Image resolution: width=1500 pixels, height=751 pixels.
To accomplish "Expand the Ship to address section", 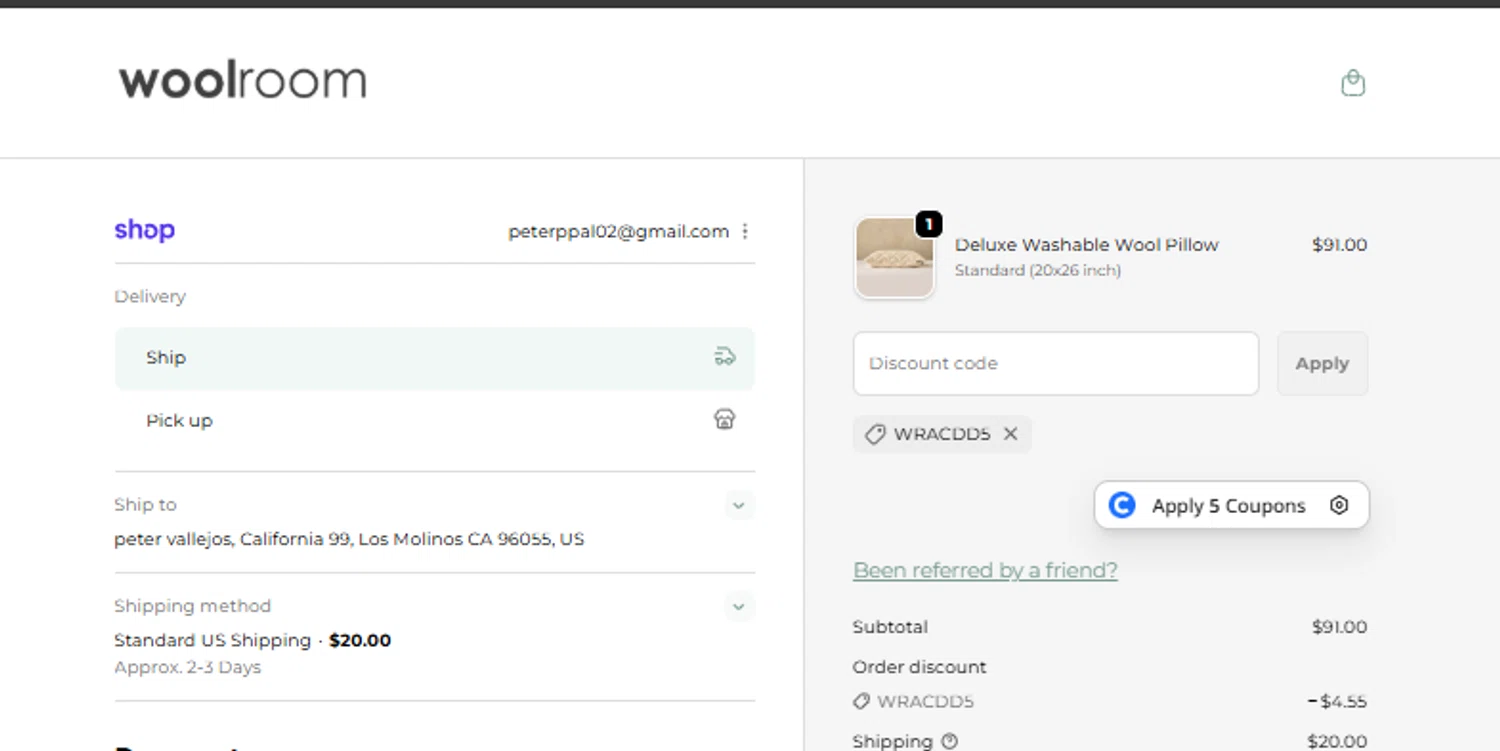I will [x=739, y=505].
